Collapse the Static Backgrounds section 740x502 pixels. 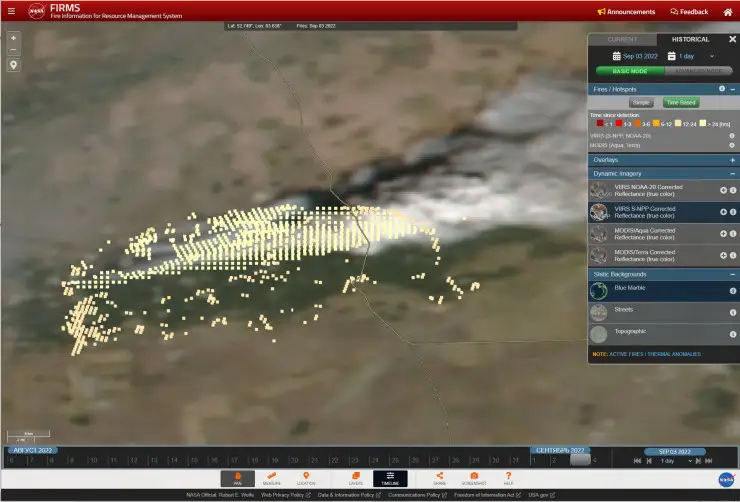[732, 274]
